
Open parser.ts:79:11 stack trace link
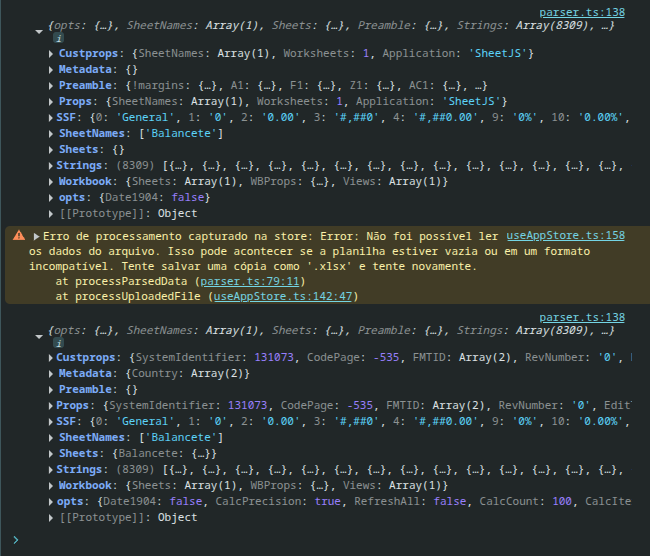pos(250,282)
